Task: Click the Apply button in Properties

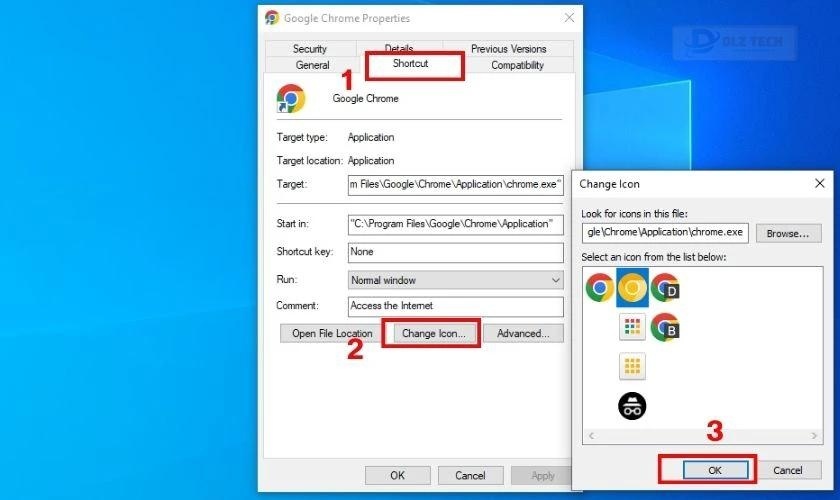Action: (542, 475)
